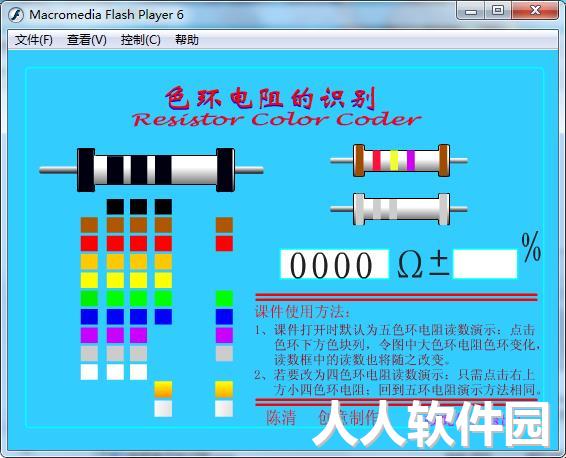
Task: Select yellow swatch in second band column
Action: pyautogui.click(x=116, y=280)
